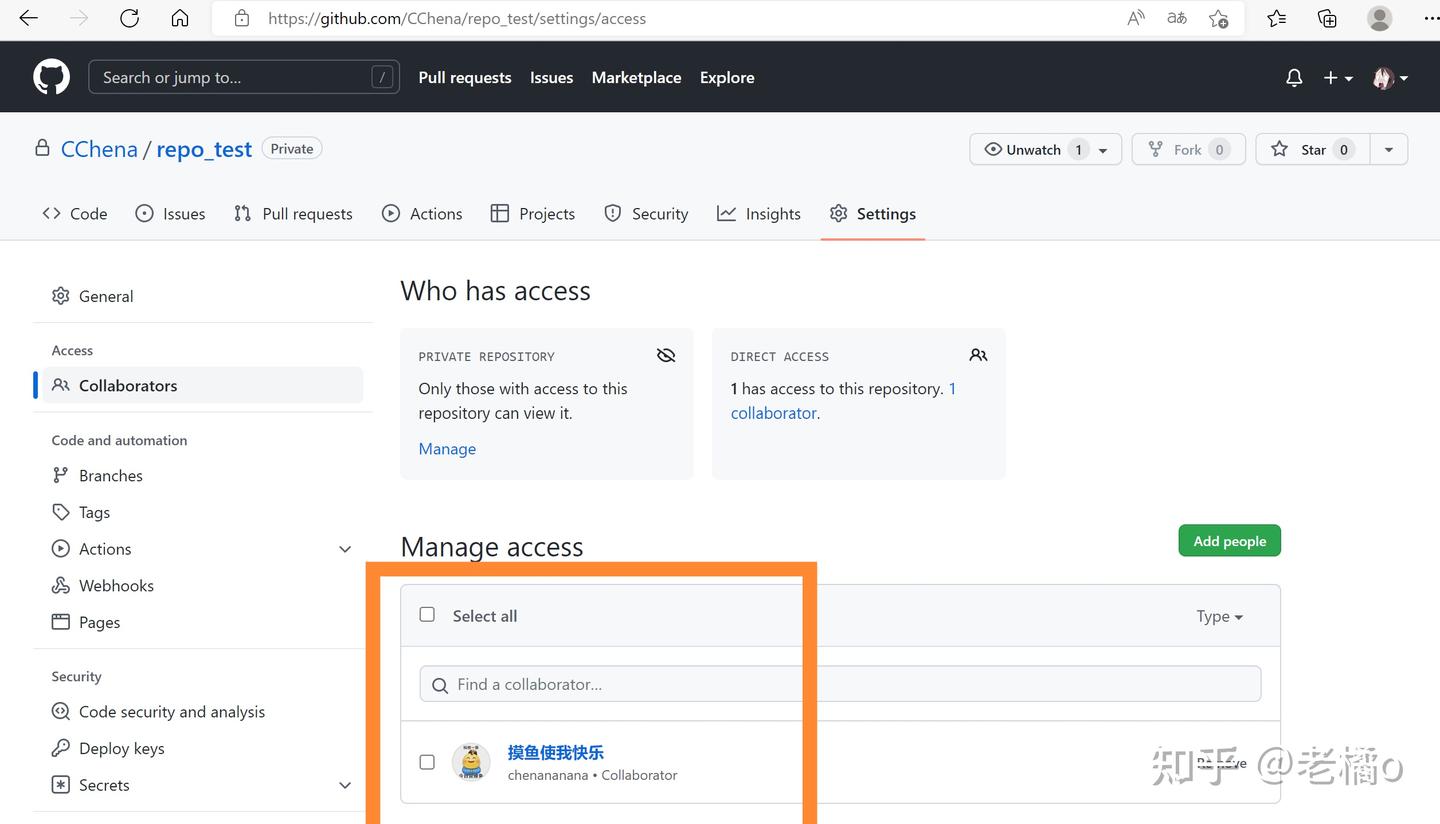The image size is (1440, 824).
Task: Open the Type filter dropdown
Action: point(1219,617)
